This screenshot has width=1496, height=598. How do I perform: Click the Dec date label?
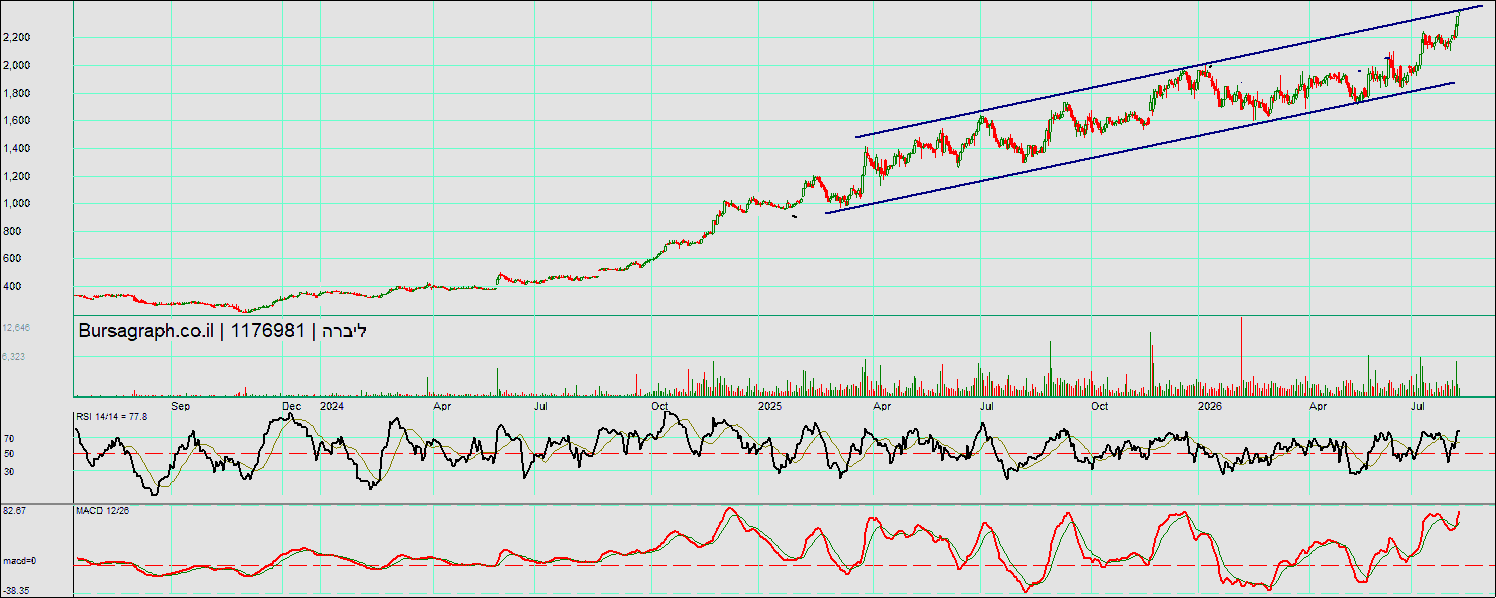[292, 407]
